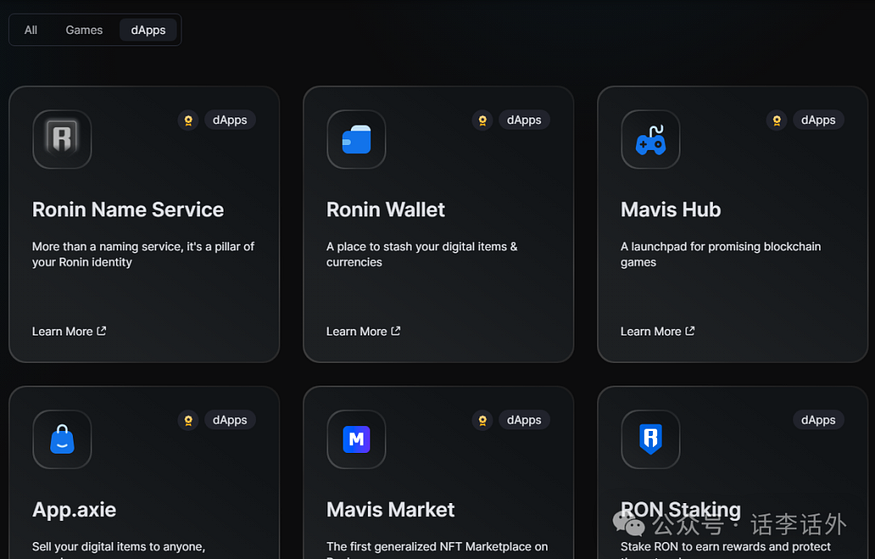This screenshot has height=559, width=875.
Task: Click the award badge on Ronin Wallet card
Action: (x=482, y=120)
